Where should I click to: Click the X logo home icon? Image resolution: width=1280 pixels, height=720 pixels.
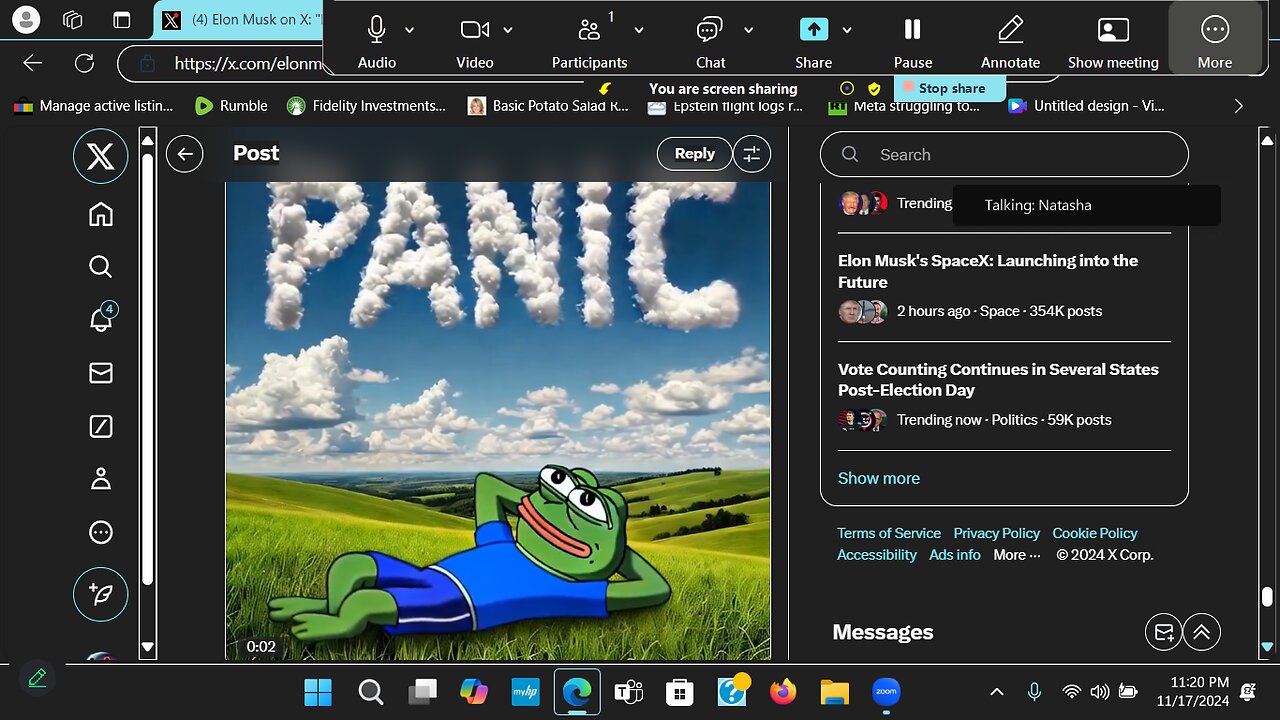(x=100, y=157)
